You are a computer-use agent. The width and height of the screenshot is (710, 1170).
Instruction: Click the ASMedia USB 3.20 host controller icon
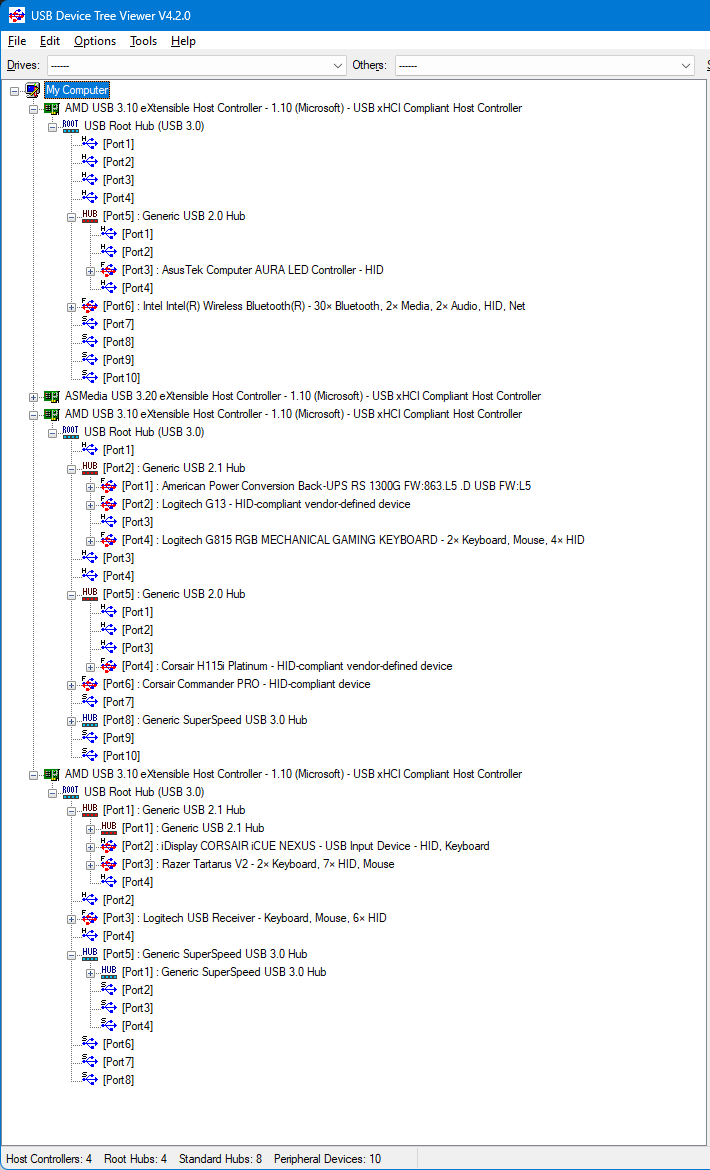click(52, 396)
